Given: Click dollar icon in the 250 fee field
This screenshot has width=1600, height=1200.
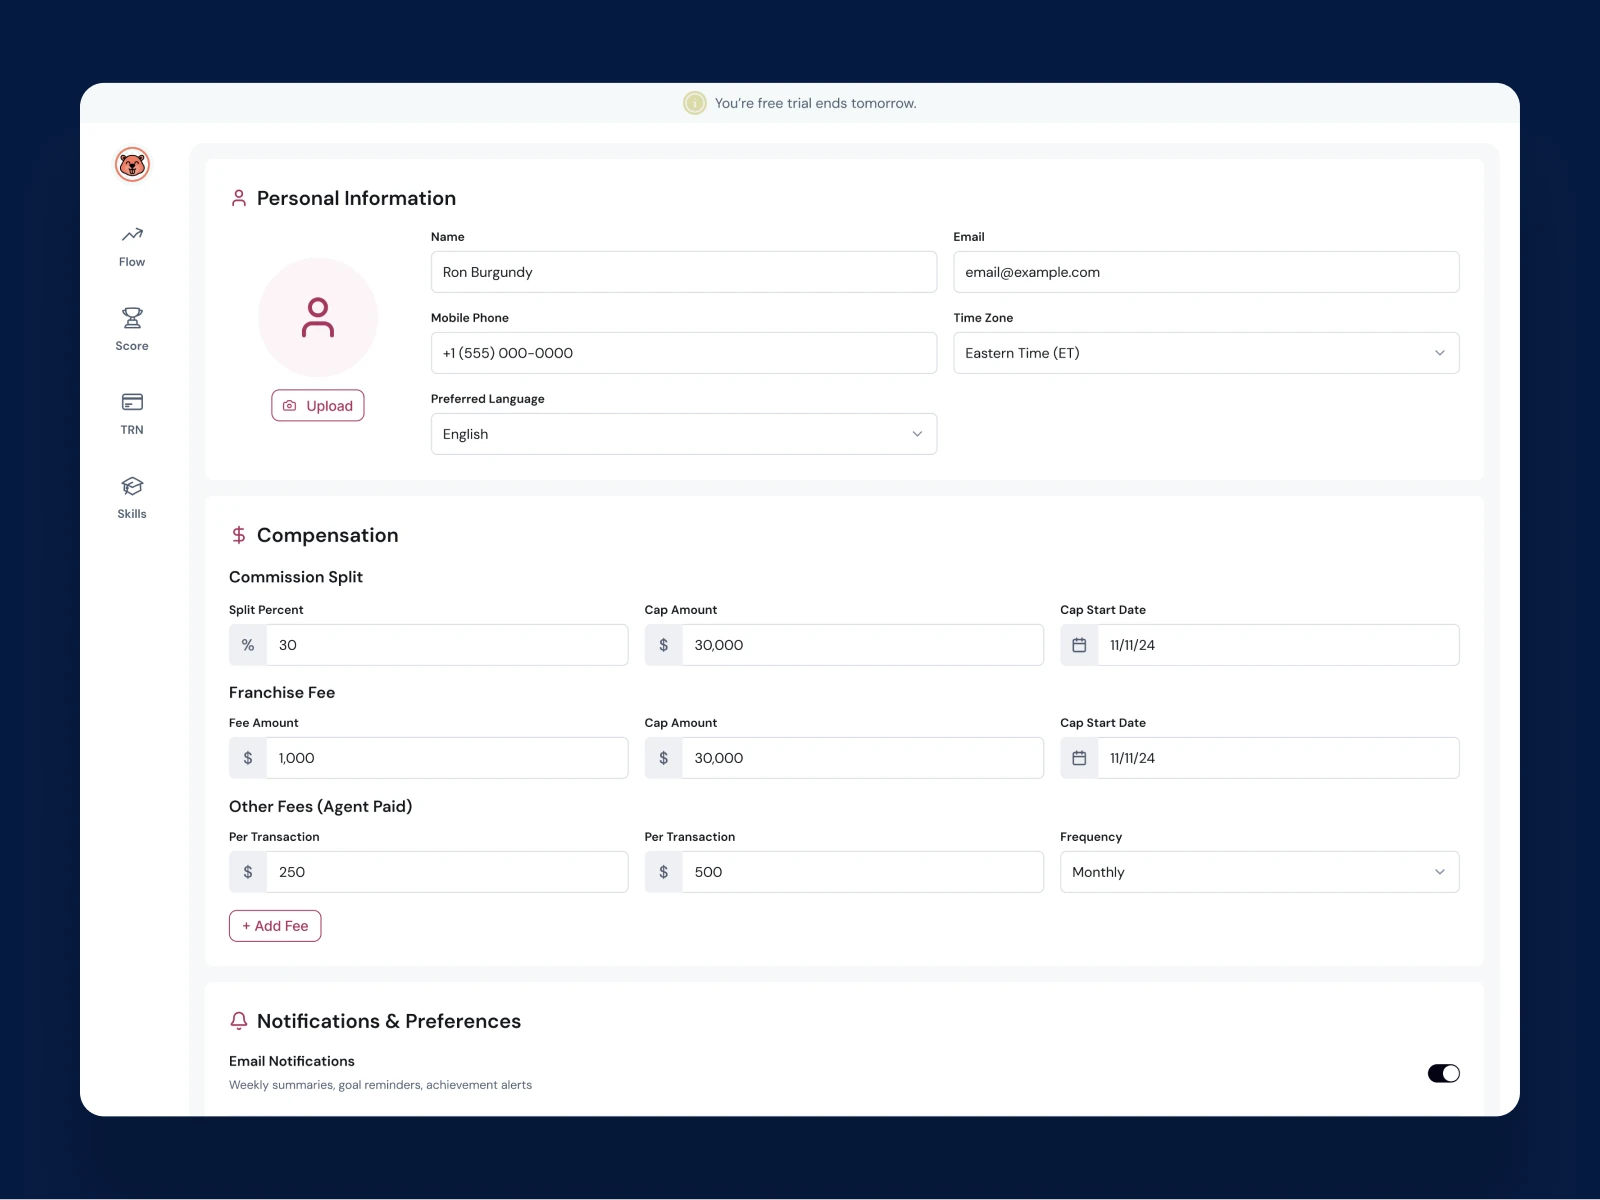Looking at the screenshot, I should click(x=248, y=872).
